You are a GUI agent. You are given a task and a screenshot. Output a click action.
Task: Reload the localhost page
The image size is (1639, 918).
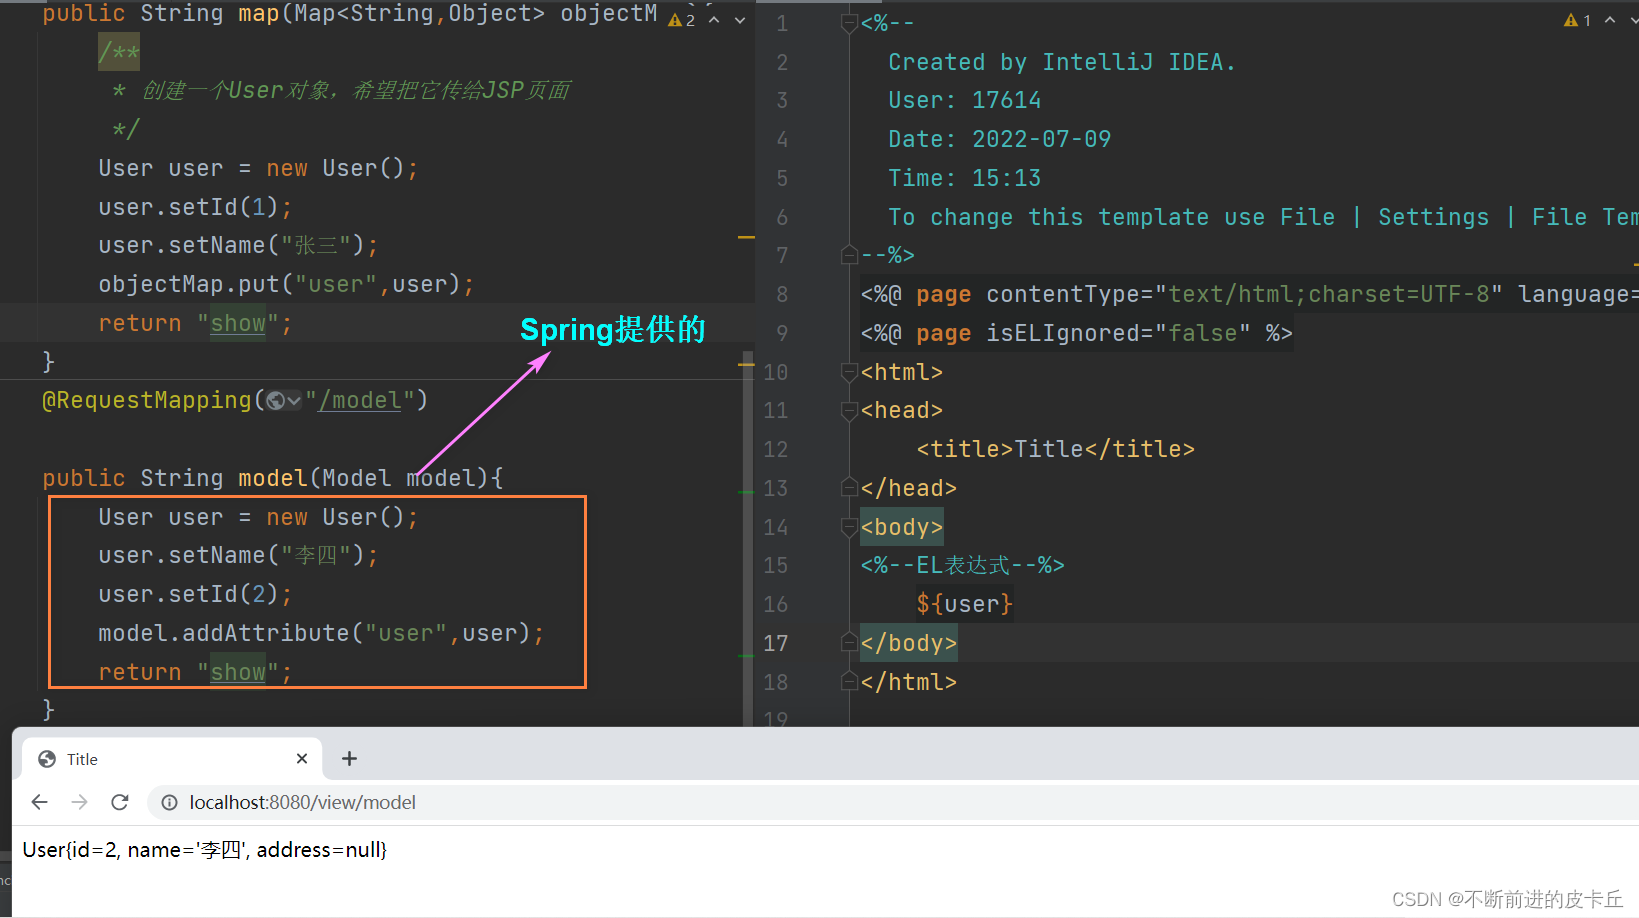click(x=120, y=802)
